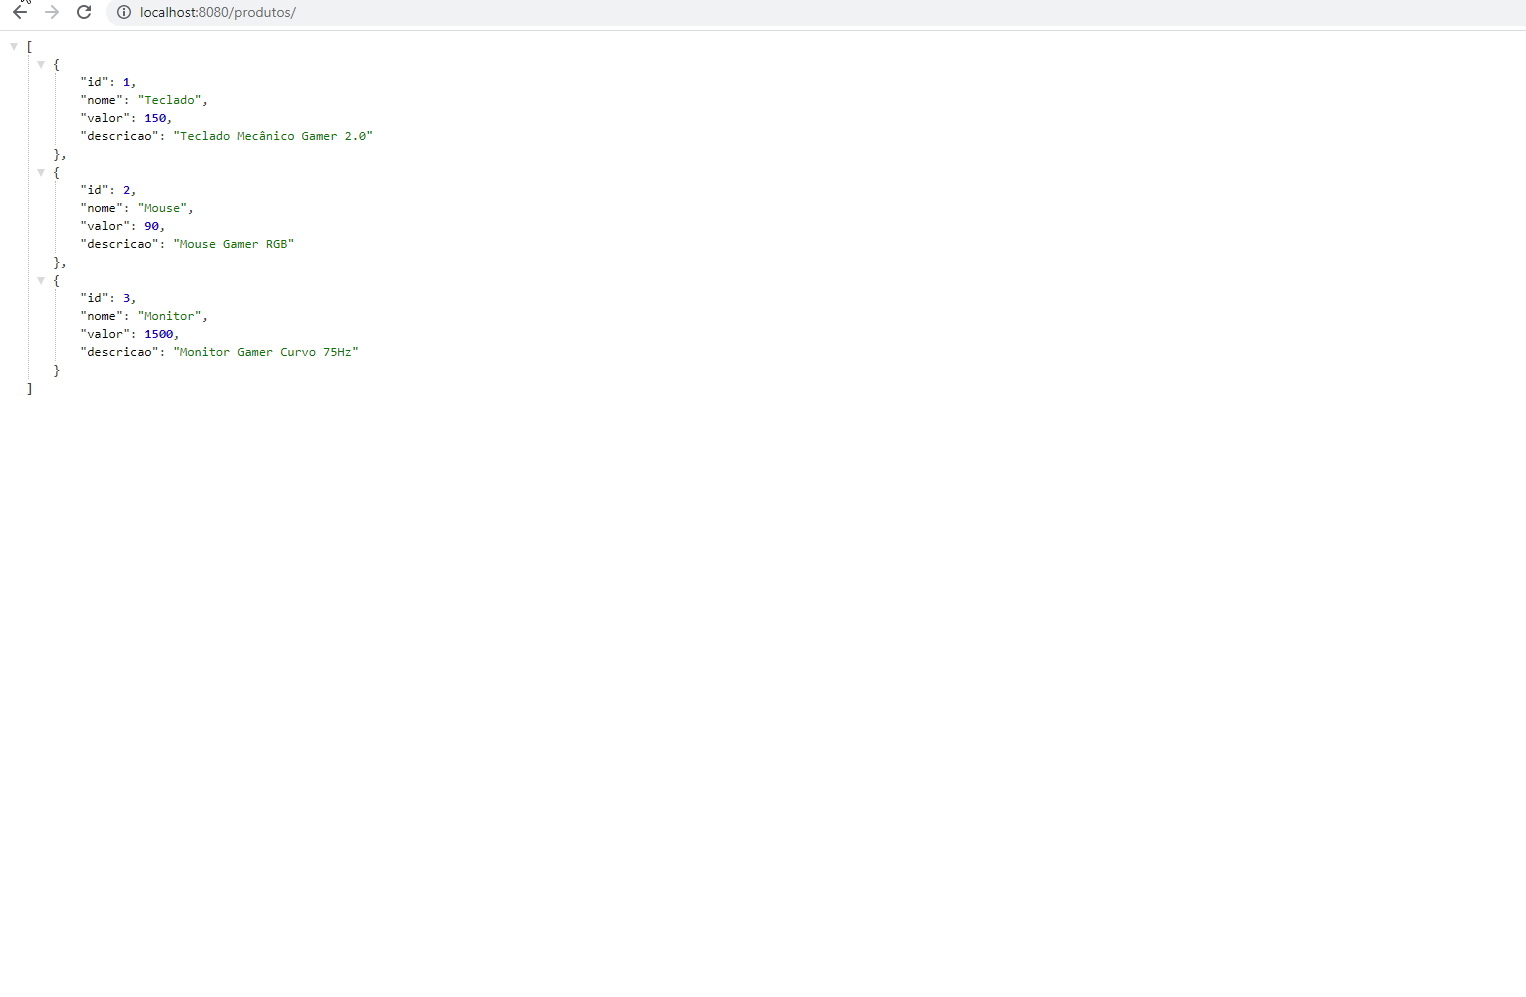Select the localhost:8080/produtos address bar
The height and width of the screenshot is (997, 1526).
(x=218, y=13)
